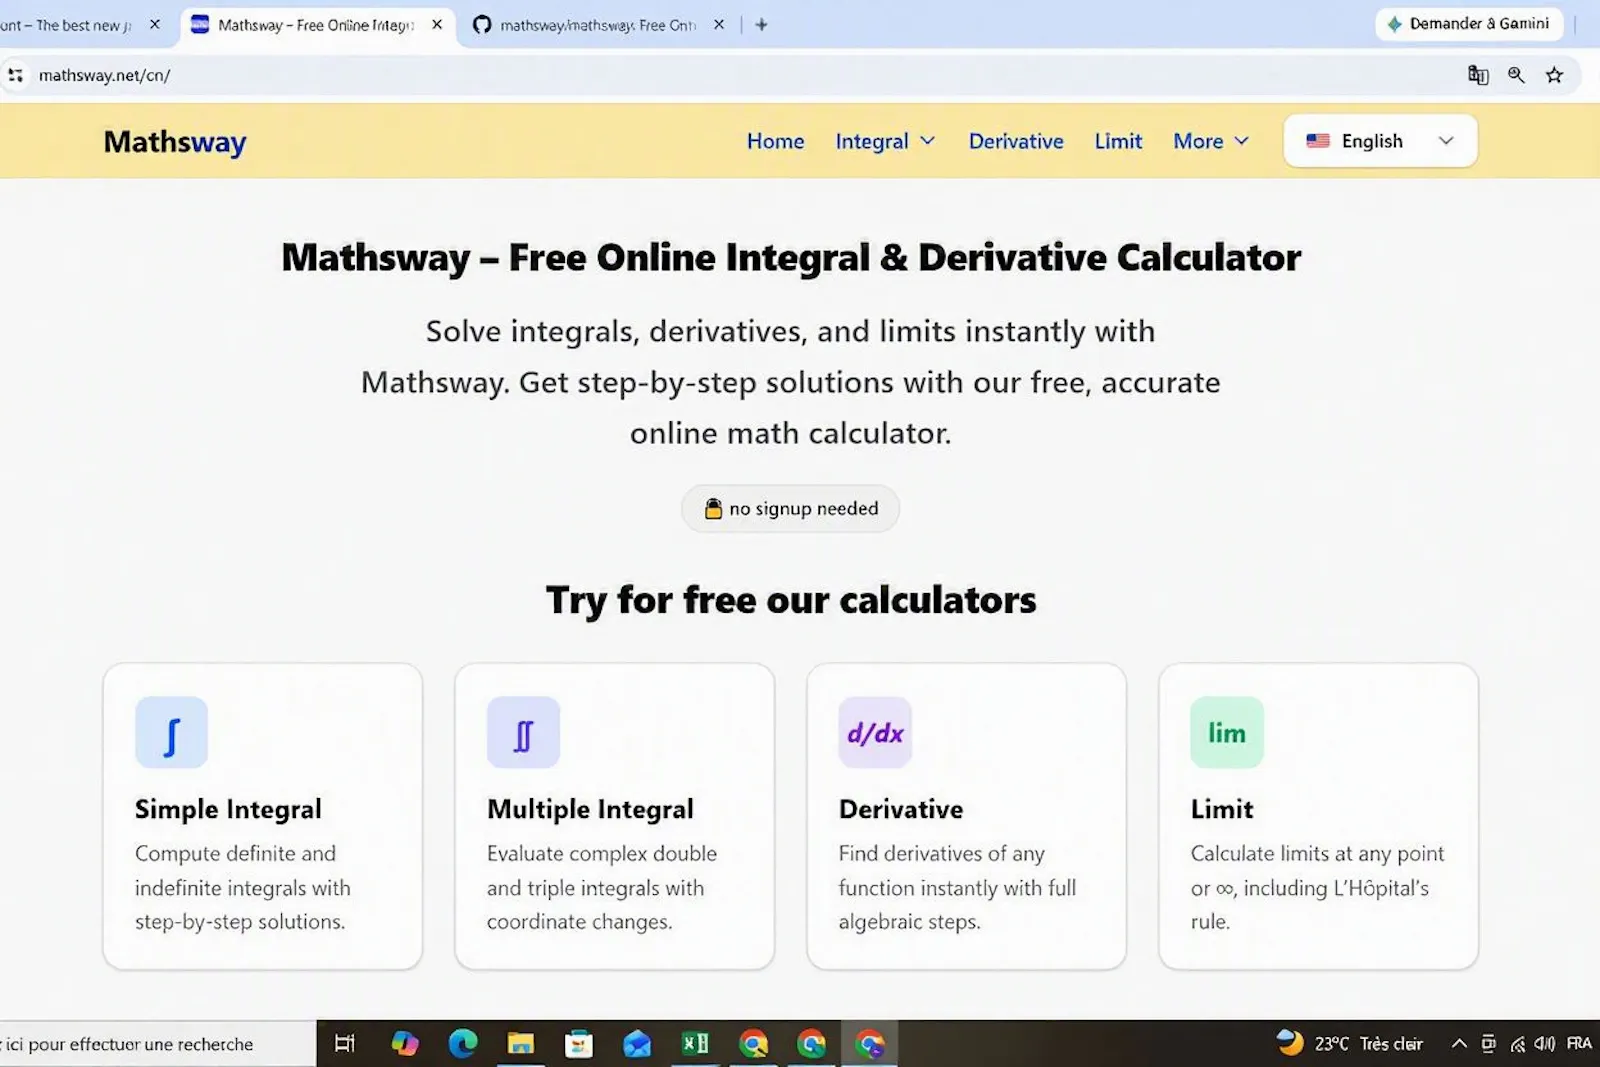Click the Mathsway logo in header
1600x1067 pixels.
point(175,142)
